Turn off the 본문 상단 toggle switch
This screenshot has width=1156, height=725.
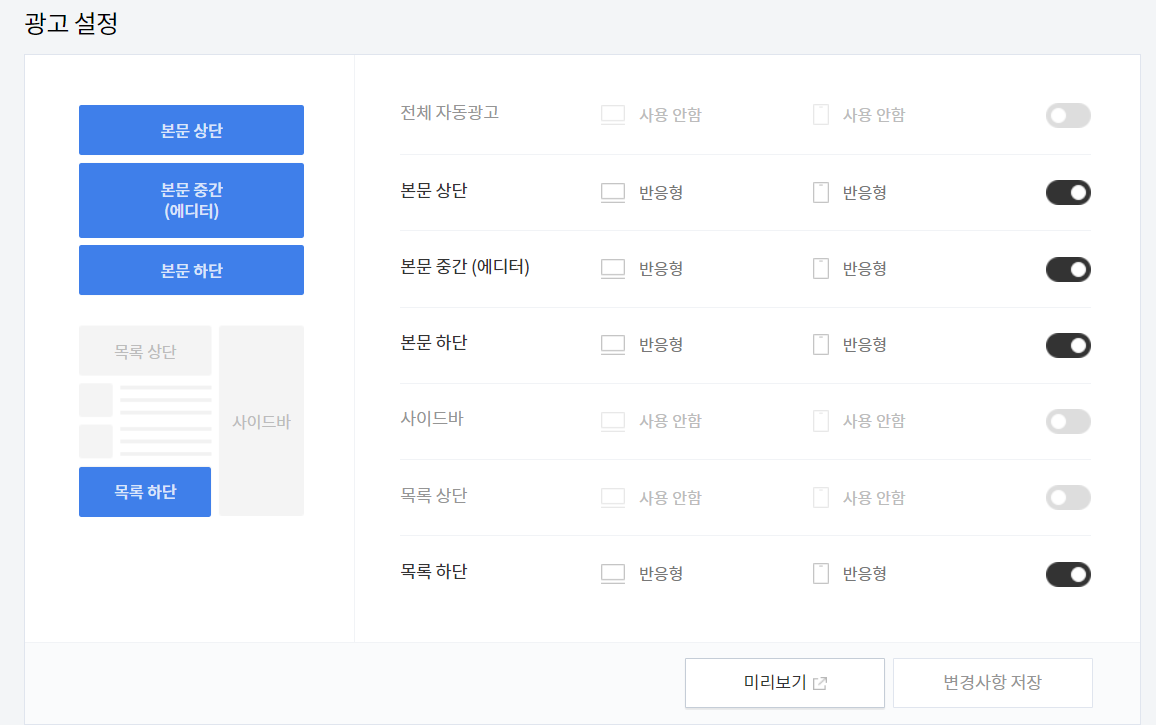(1068, 192)
